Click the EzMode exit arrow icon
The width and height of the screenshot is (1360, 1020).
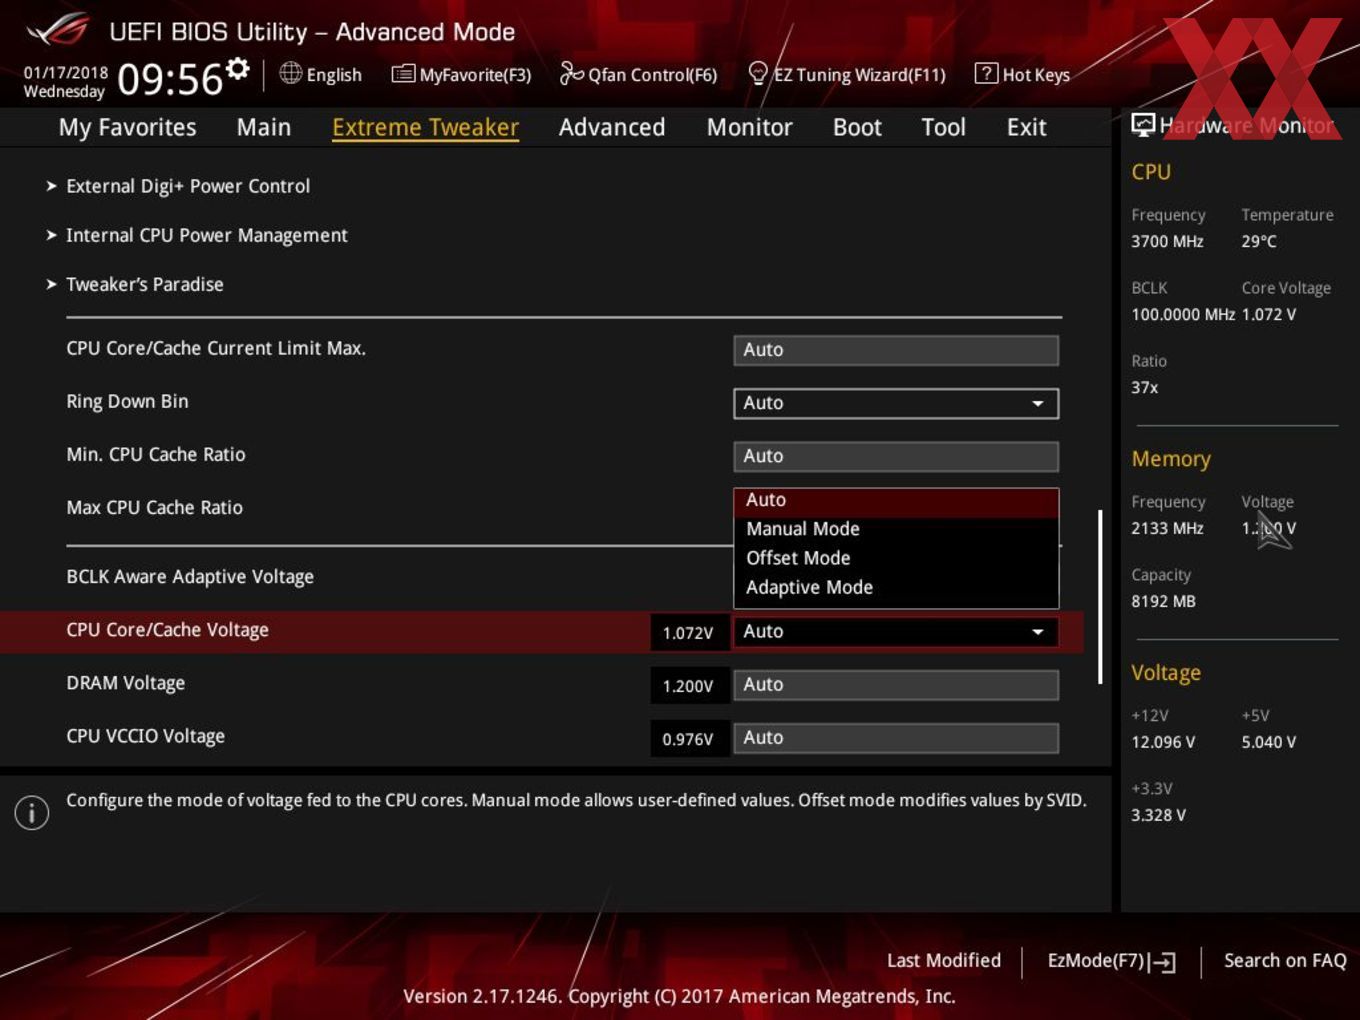coord(1162,962)
